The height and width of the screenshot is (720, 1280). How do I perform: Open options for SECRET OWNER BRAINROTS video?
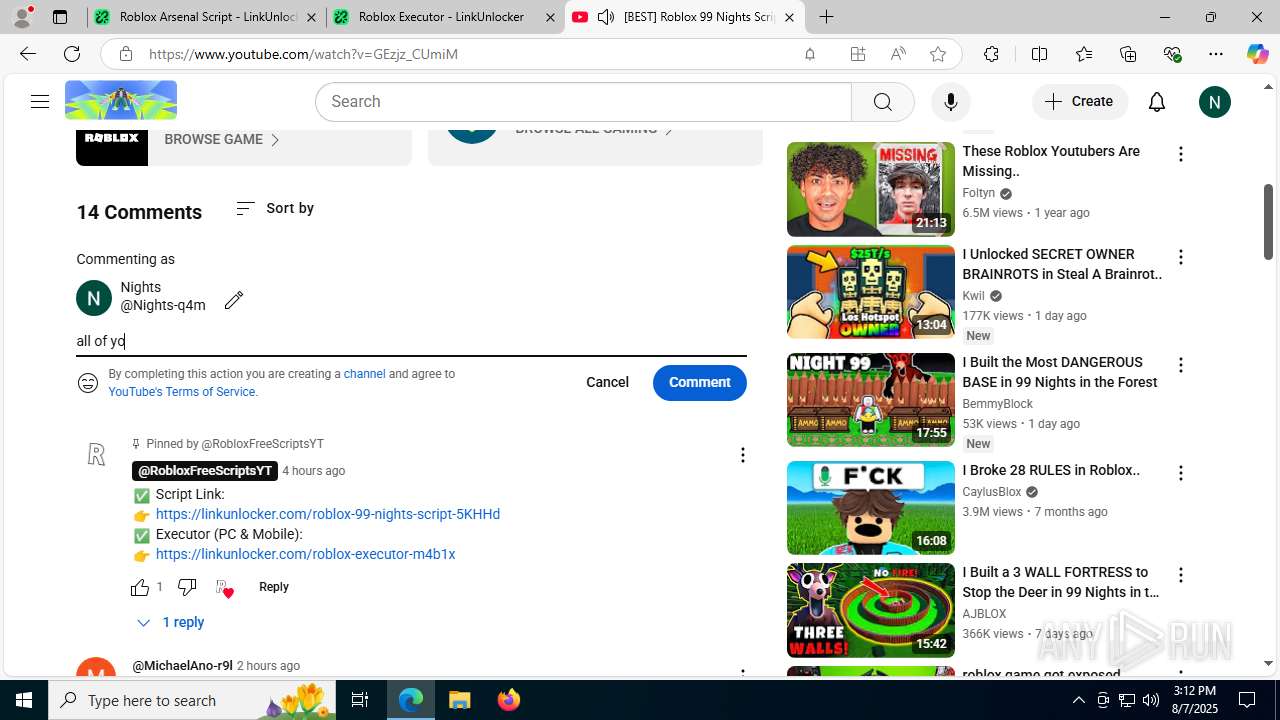[1181, 257]
